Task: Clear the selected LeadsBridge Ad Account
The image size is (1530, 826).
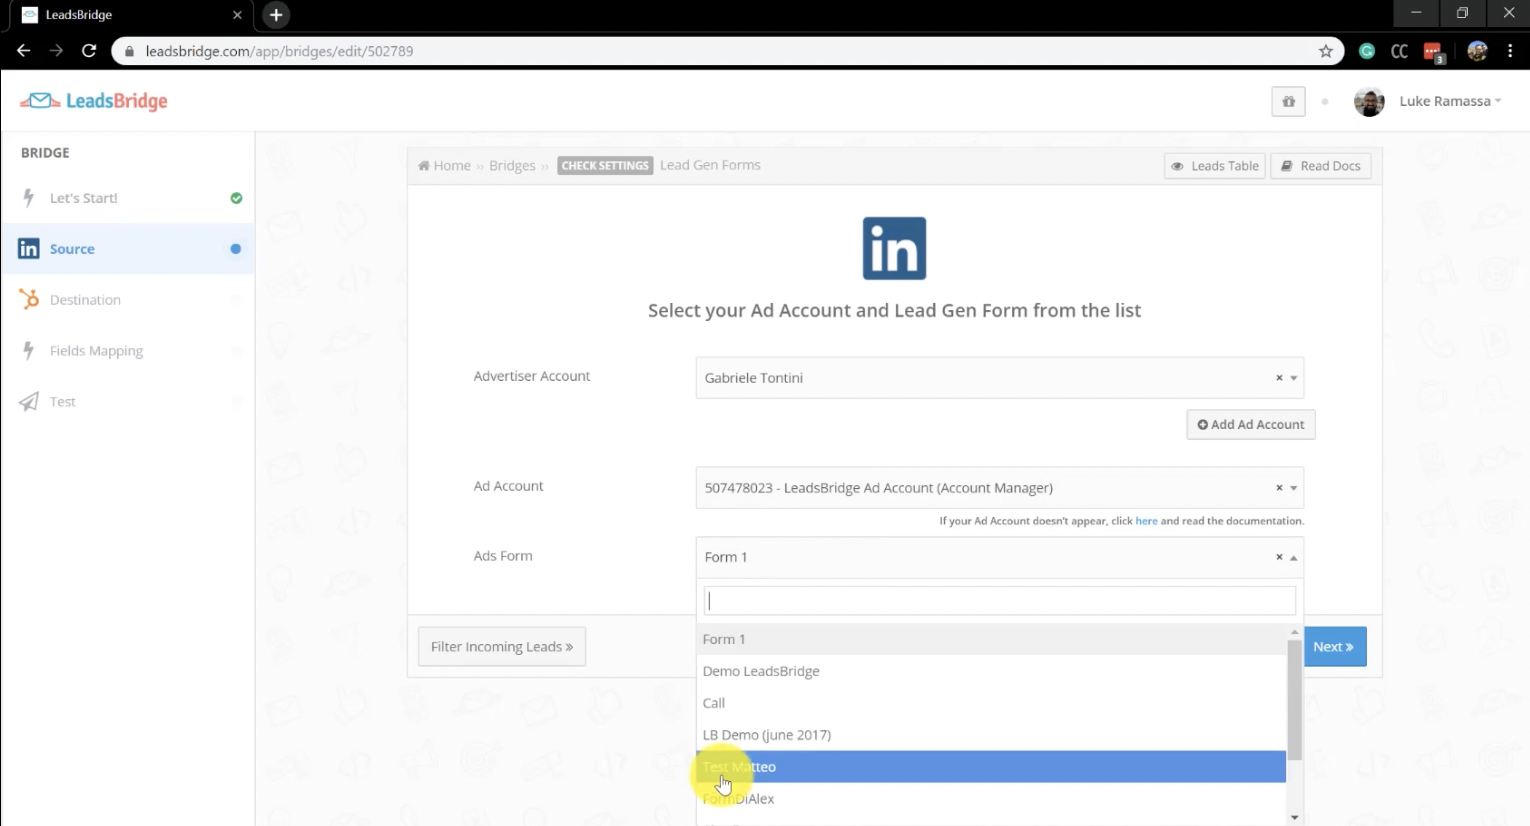Action: pos(1279,488)
